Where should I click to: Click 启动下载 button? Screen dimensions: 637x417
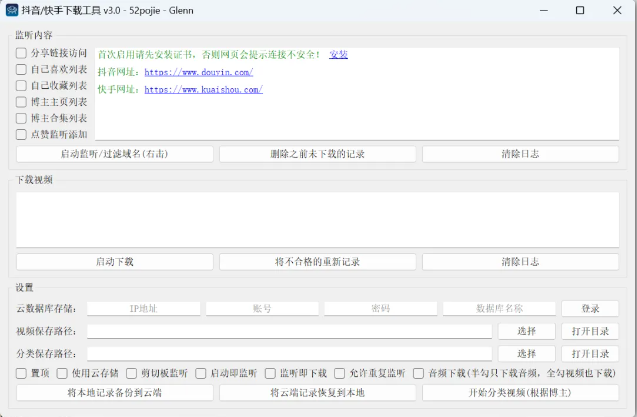tap(115, 262)
